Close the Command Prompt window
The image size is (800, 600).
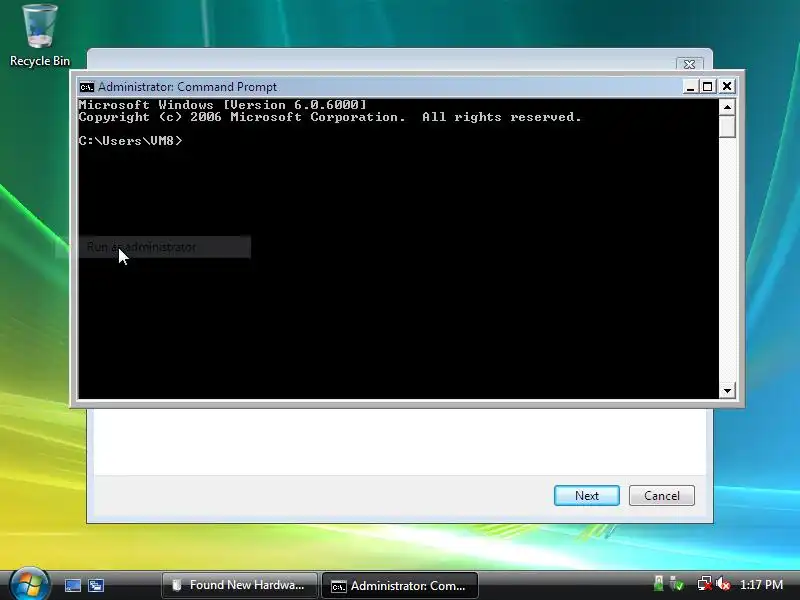click(x=727, y=87)
